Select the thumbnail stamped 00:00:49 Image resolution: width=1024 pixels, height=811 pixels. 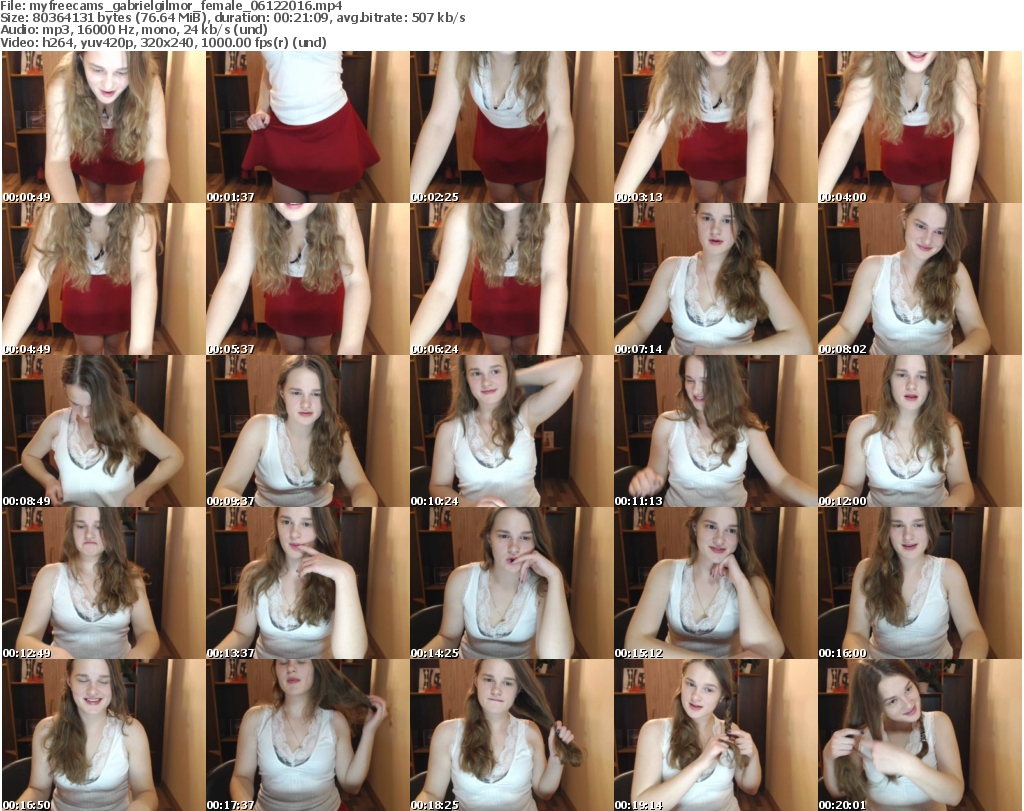(x=104, y=127)
